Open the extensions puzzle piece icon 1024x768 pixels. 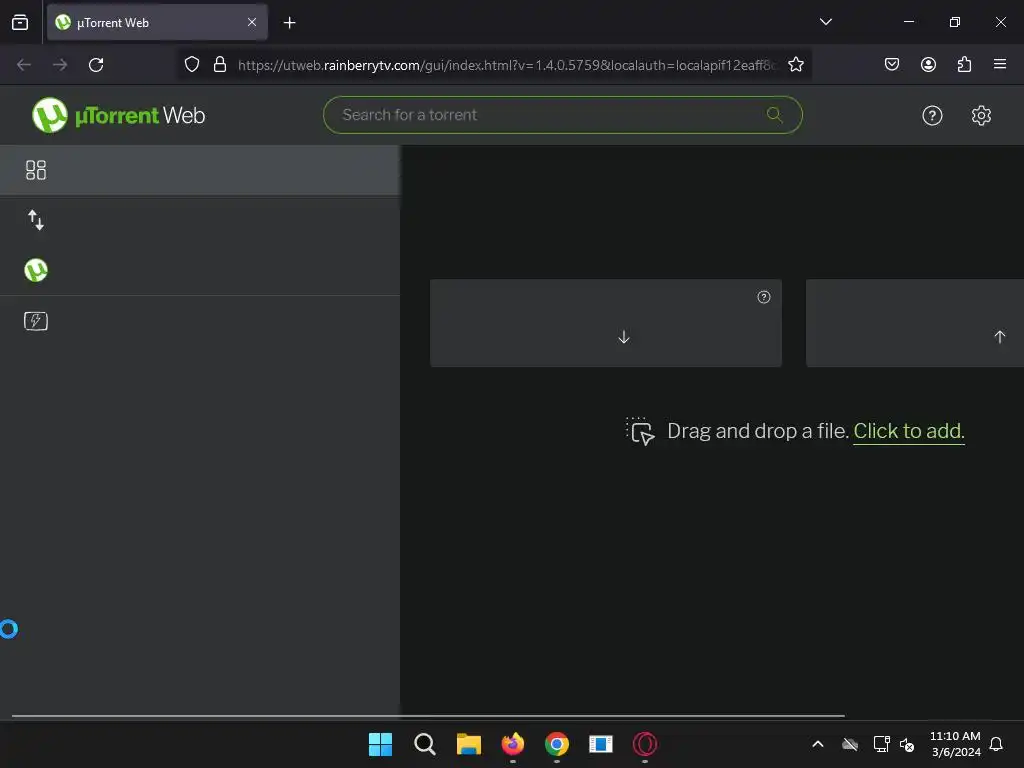[x=964, y=64]
